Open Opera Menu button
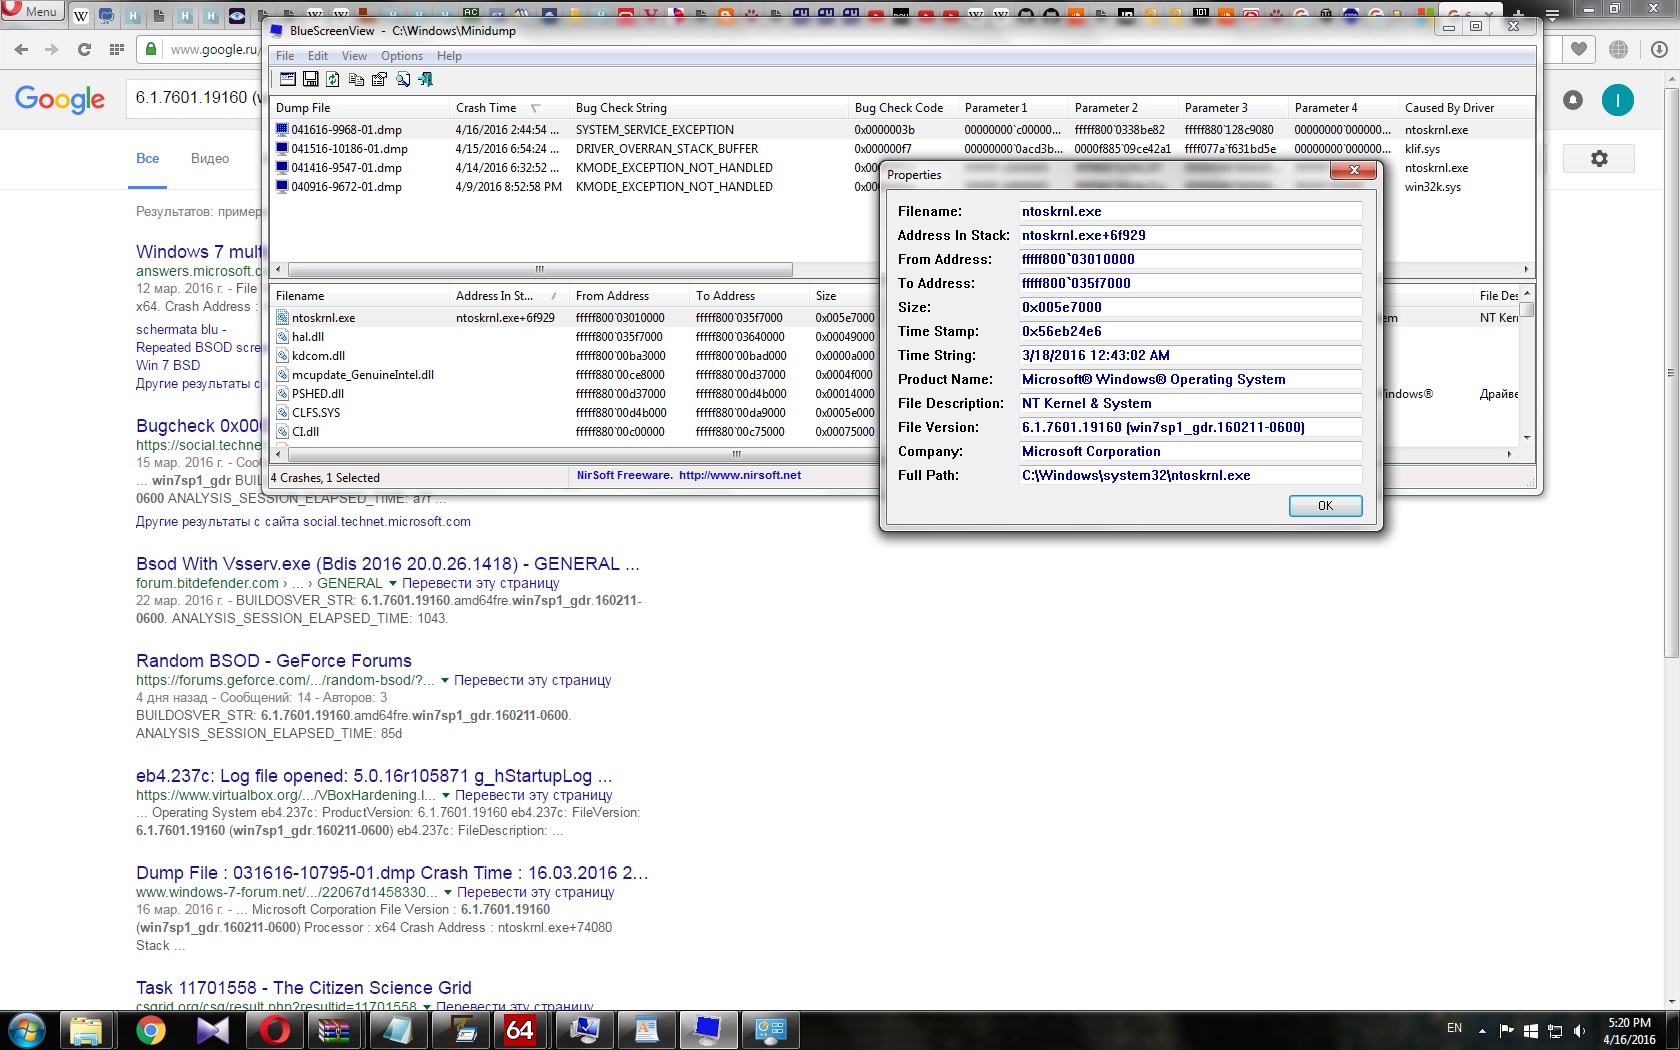 pyautogui.click(x=32, y=11)
